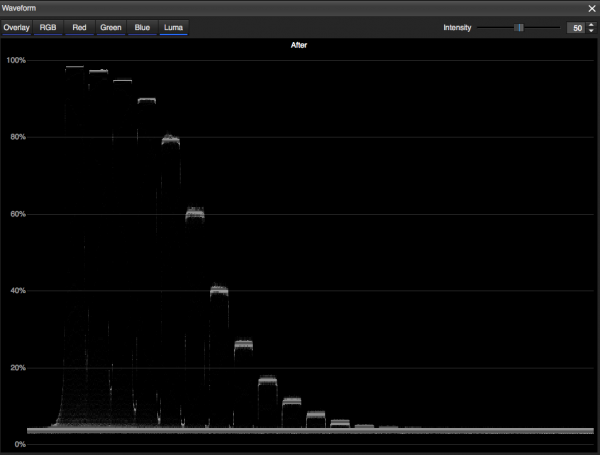Click the 20% graticule label
Screen dimensions: 600x455
(16, 368)
